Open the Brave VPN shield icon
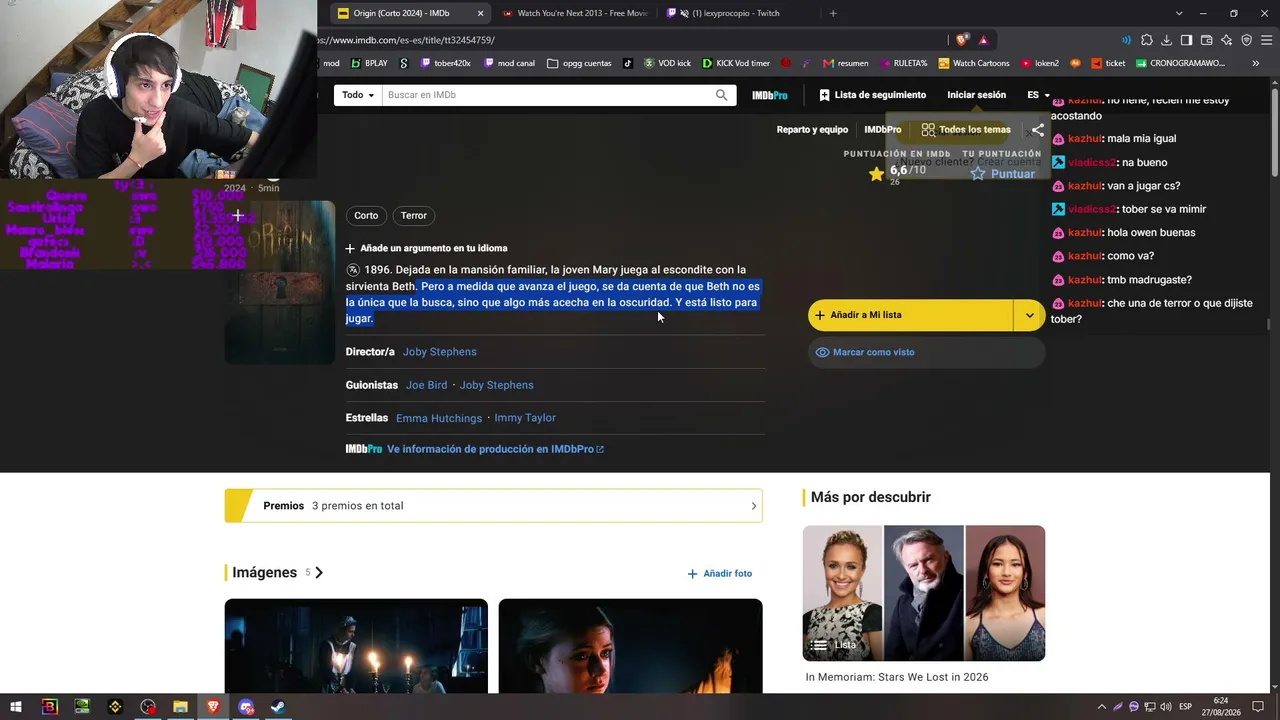Viewport: 1280px width, 720px height. coord(1246,40)
